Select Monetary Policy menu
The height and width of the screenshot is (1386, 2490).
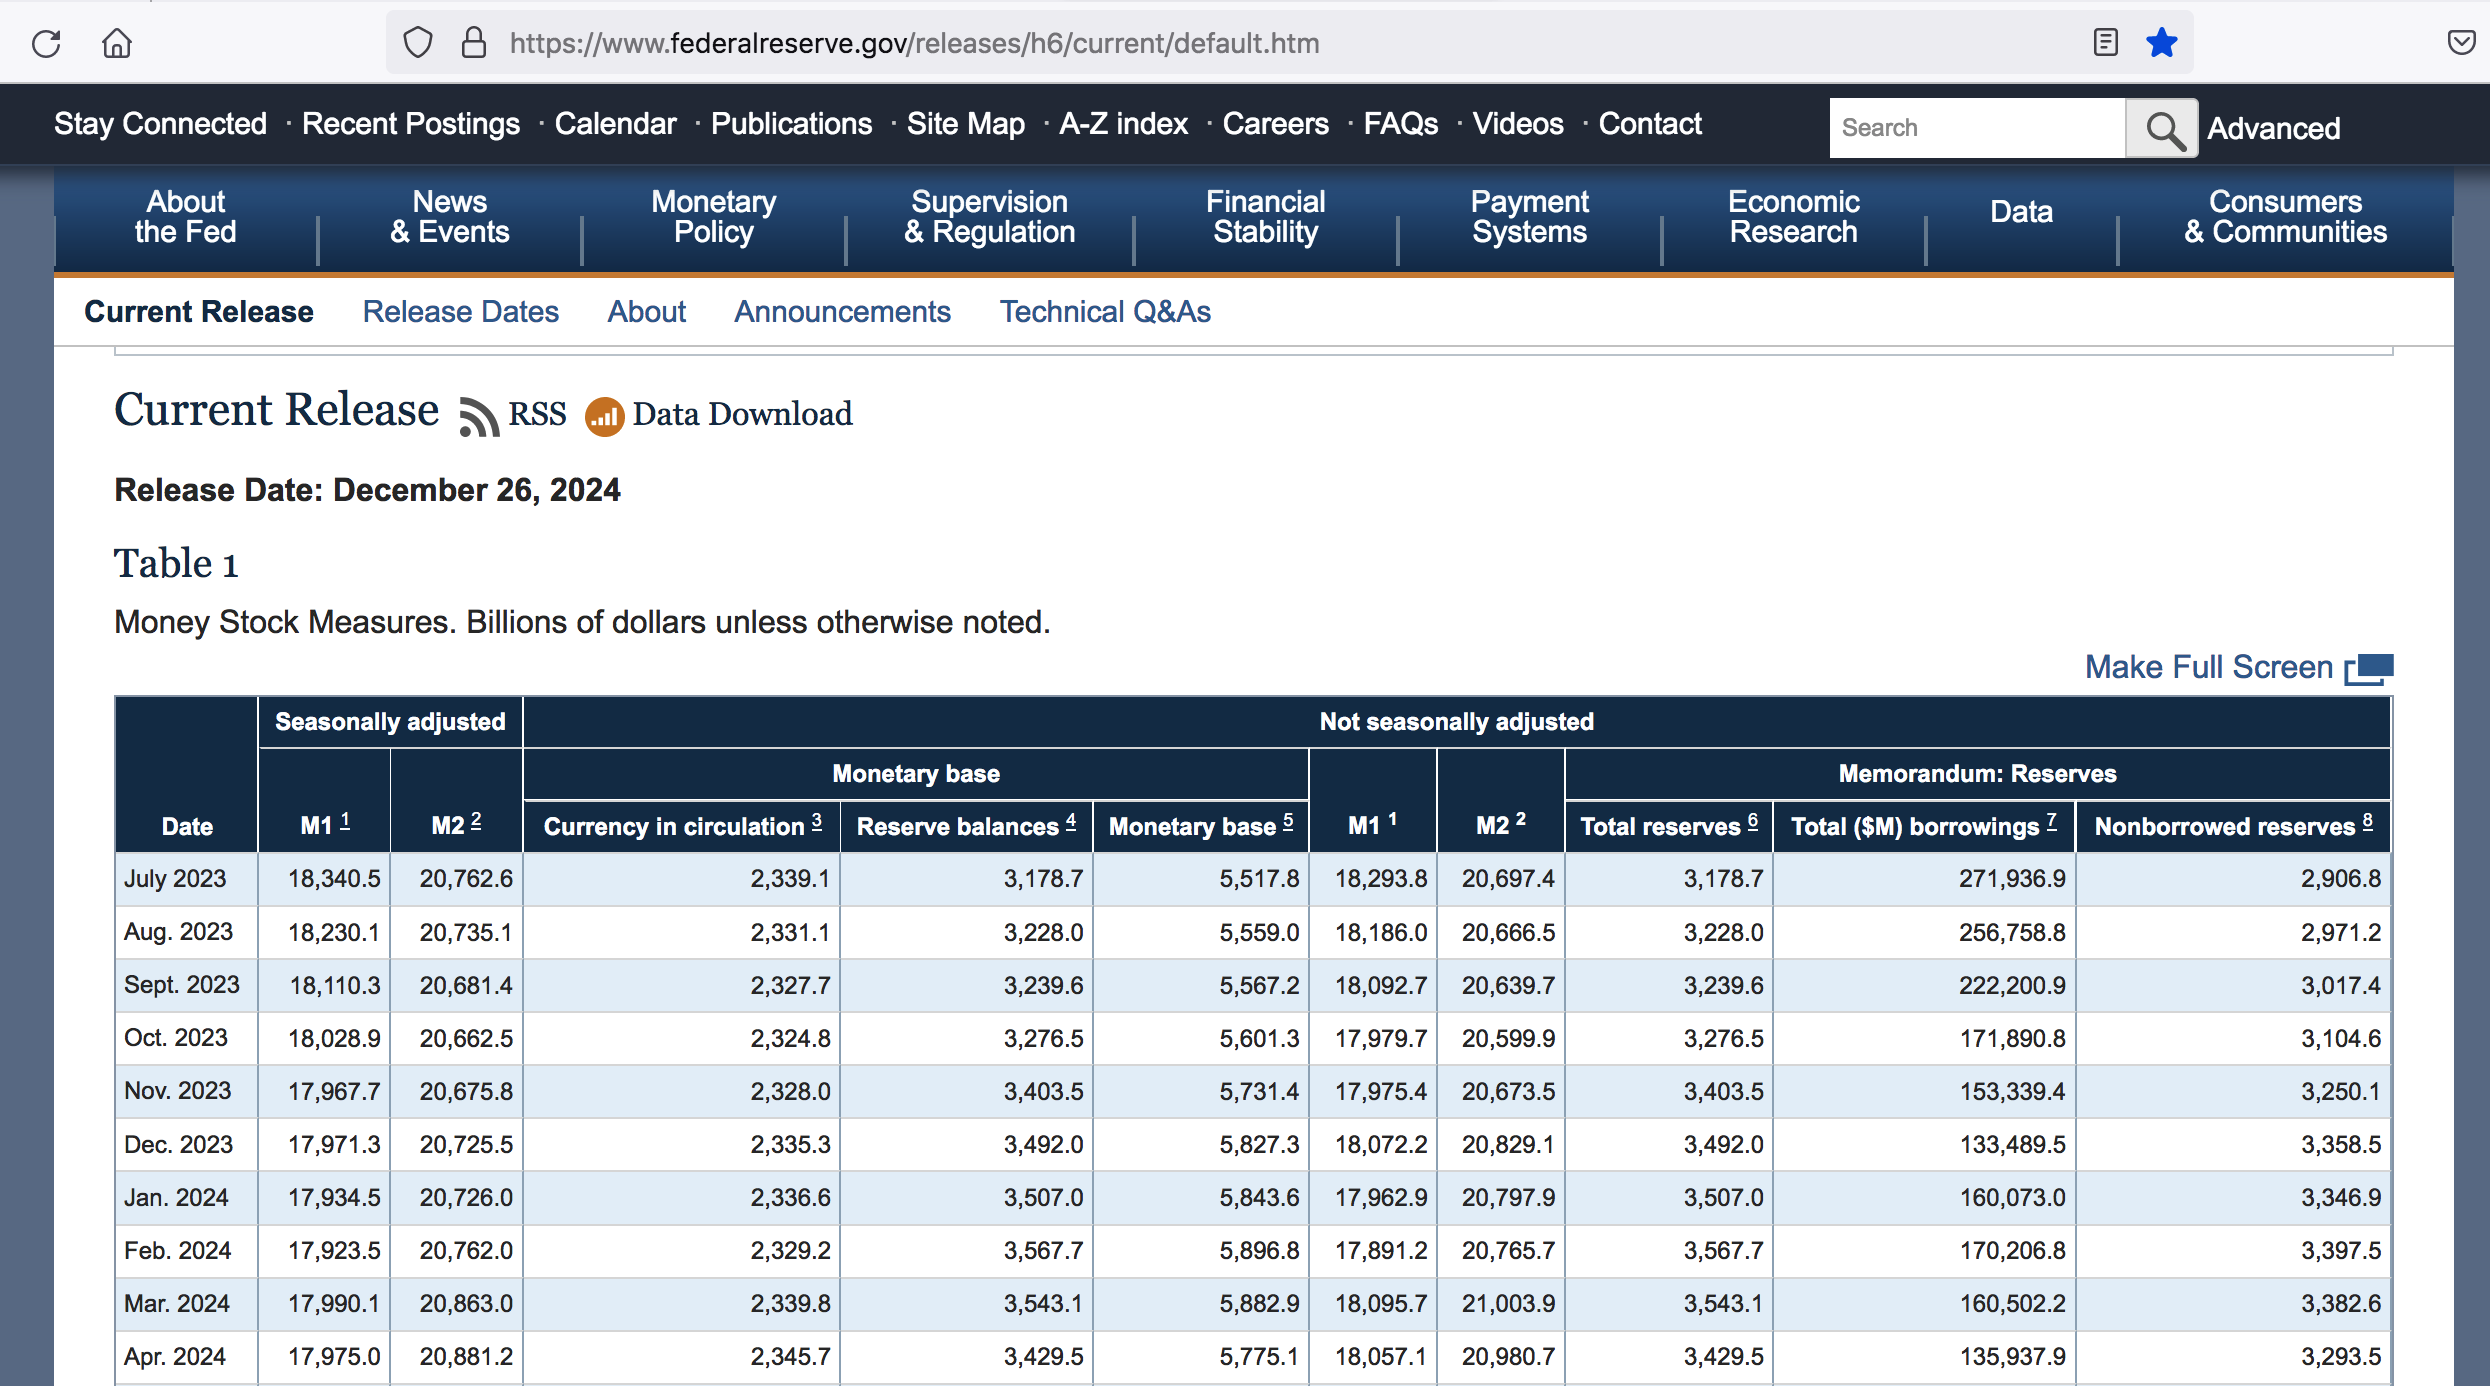click(x=714, y=217)
